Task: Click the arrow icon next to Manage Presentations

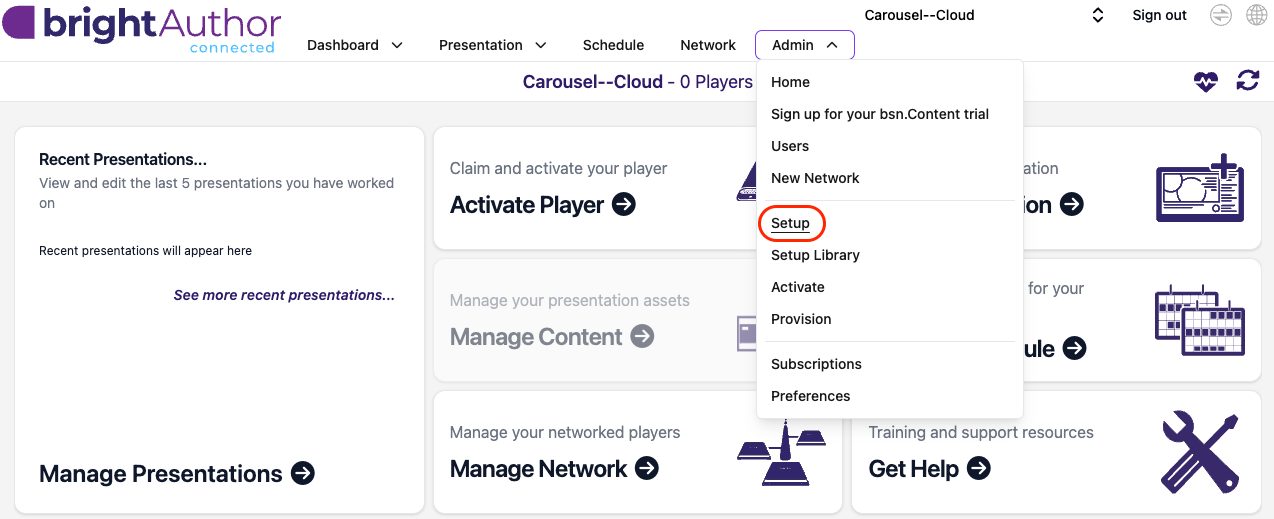Action: 303,473
